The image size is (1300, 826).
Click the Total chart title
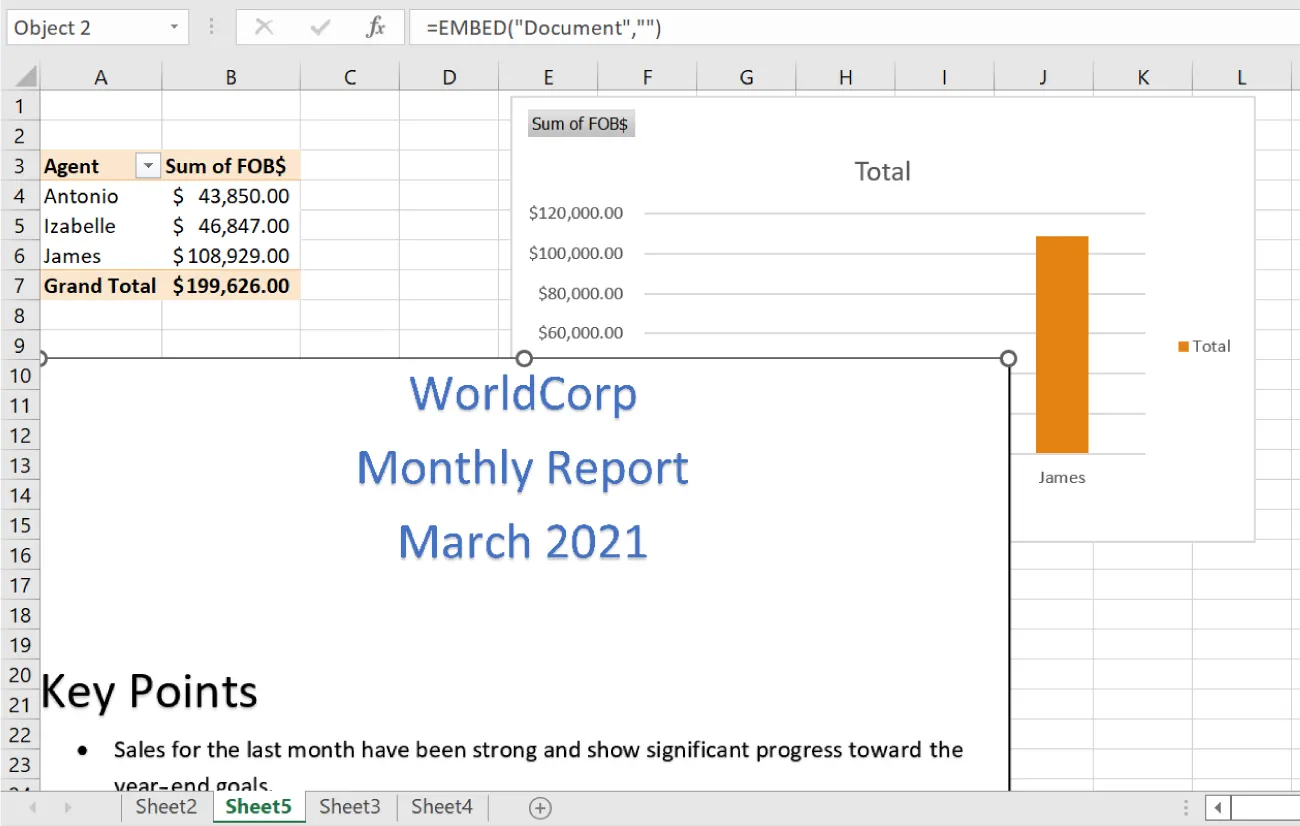click(882, 171)
